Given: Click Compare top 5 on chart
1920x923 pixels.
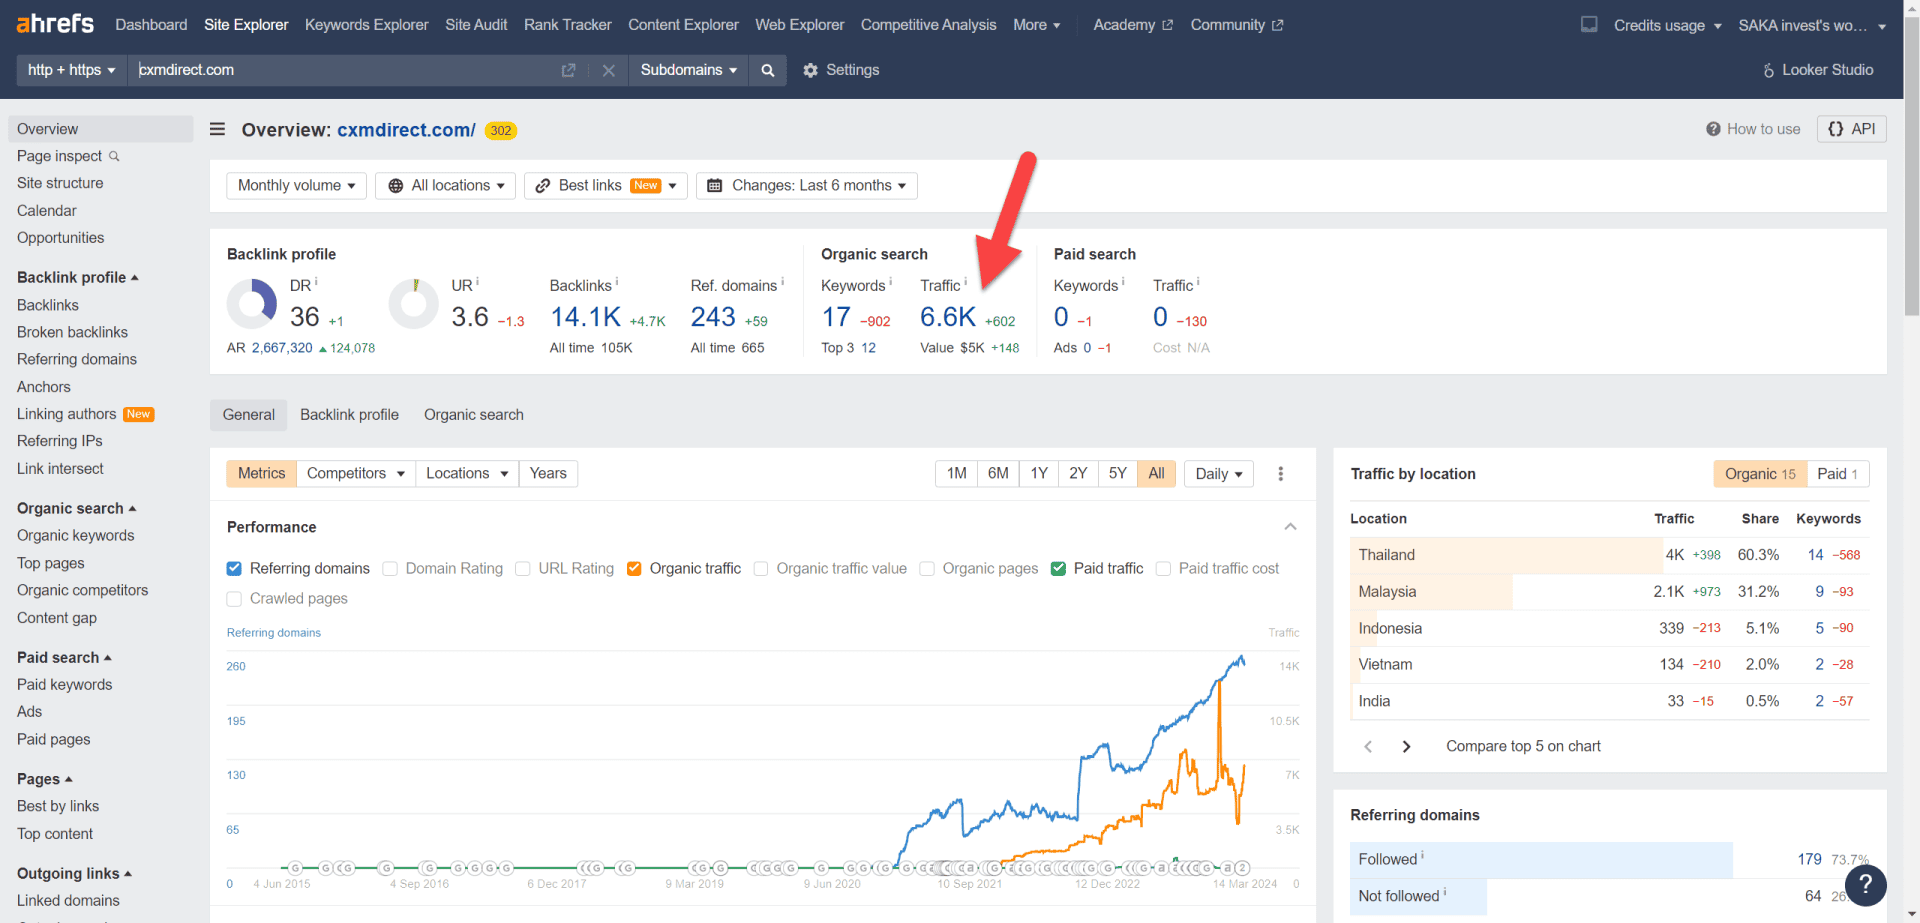Looking at the screenshot, I should point(1523,747).
